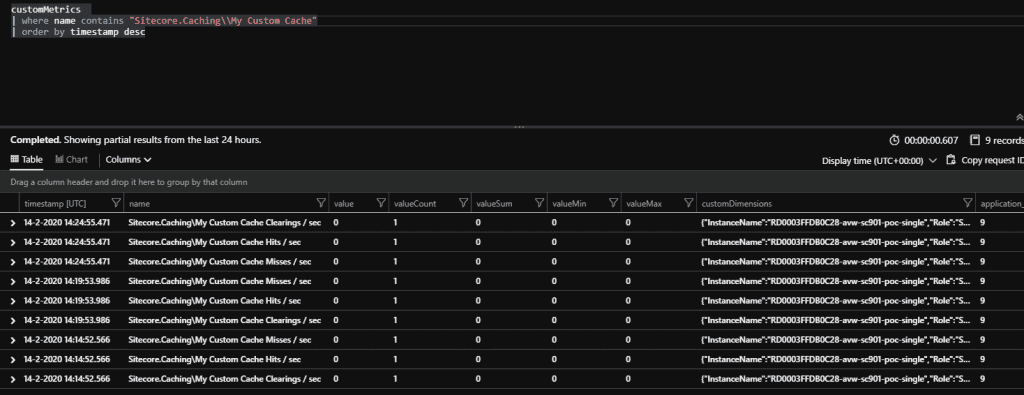Click the query duration stopwatch icon
This screenshot has height=395, width=1024.
894,140
